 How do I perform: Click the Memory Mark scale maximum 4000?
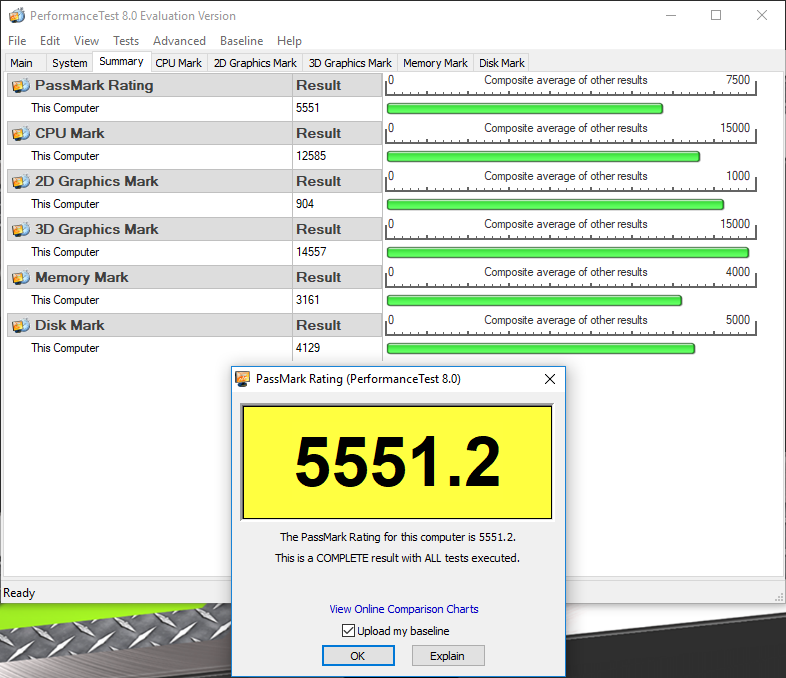pyautogui.click(x=738, y=272)
